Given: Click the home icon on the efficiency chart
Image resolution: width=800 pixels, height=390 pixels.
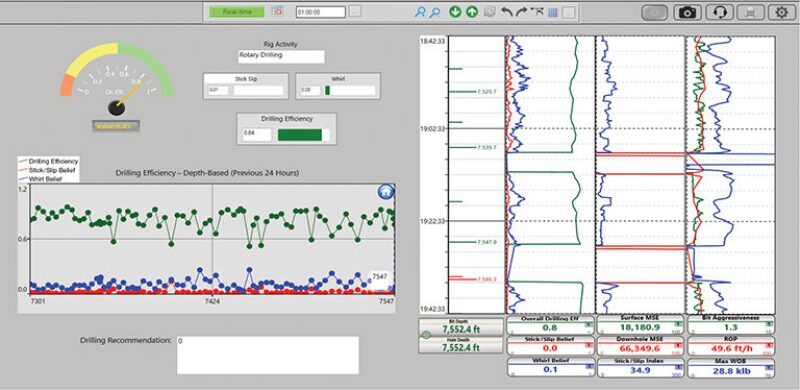Looking at the screenshot, I should point(386,191).
